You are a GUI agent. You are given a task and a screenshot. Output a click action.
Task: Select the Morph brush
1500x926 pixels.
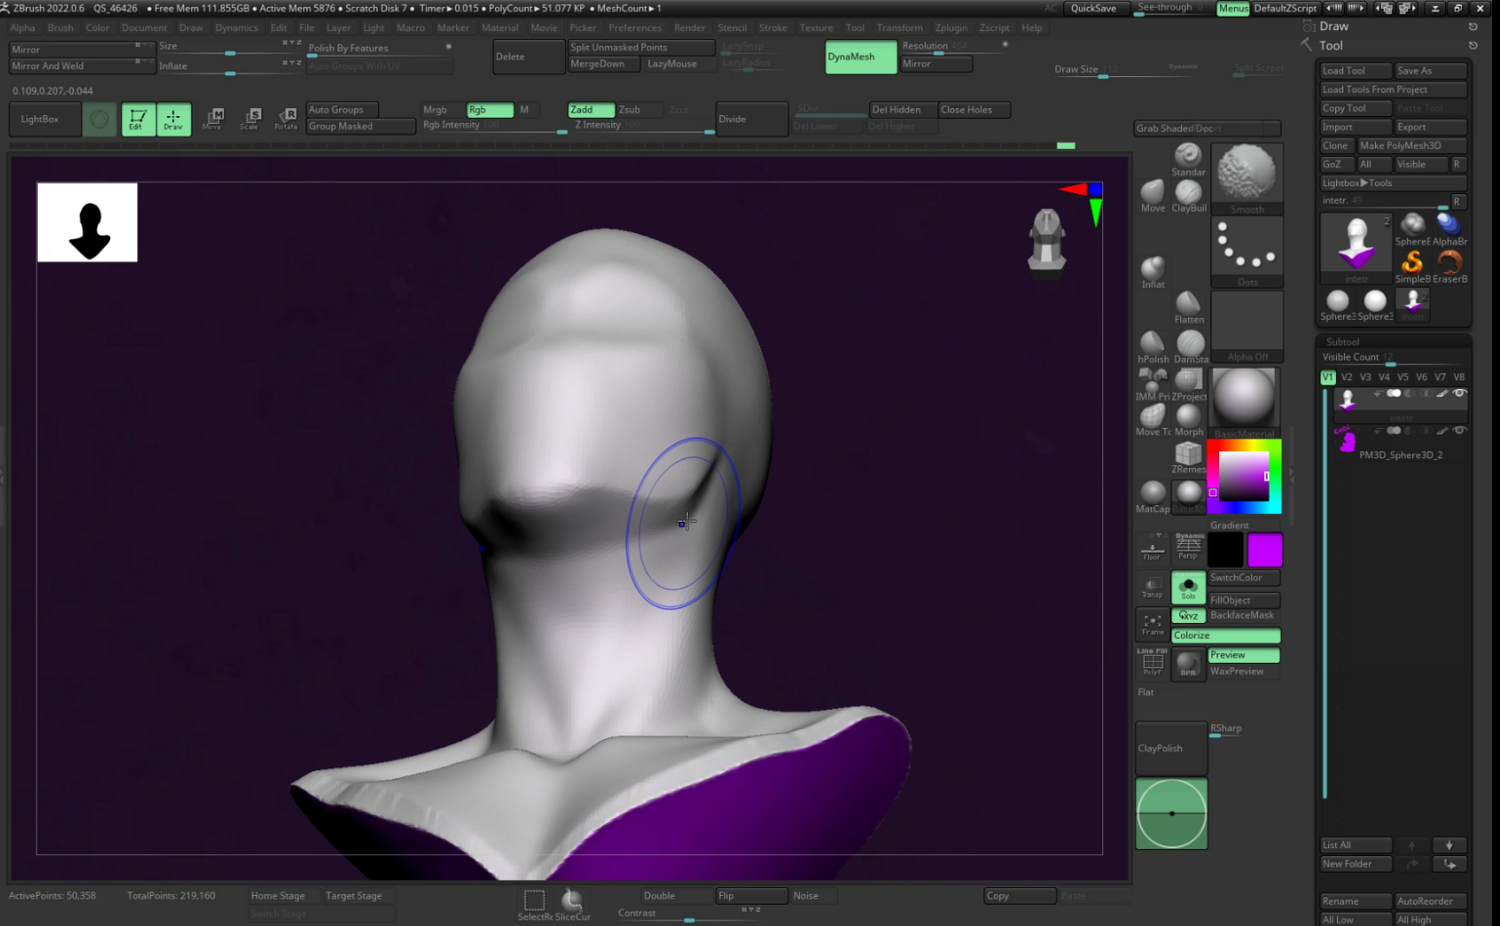pyautogui.click(x=1189, y=420)
